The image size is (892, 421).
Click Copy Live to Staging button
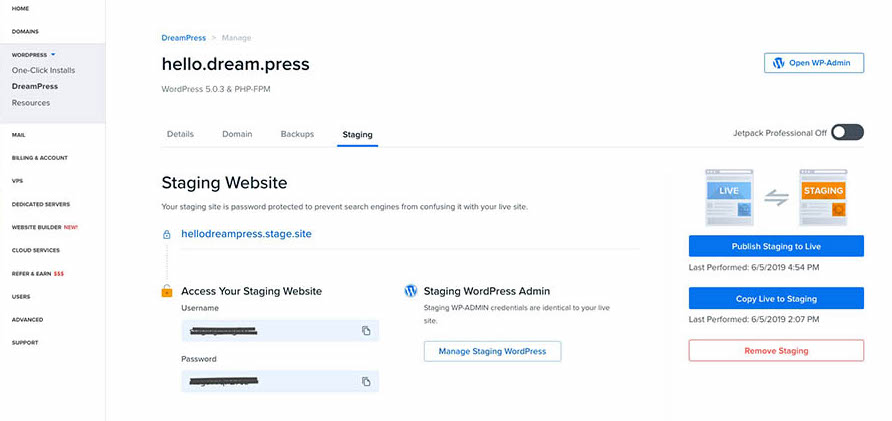point(776,299)
